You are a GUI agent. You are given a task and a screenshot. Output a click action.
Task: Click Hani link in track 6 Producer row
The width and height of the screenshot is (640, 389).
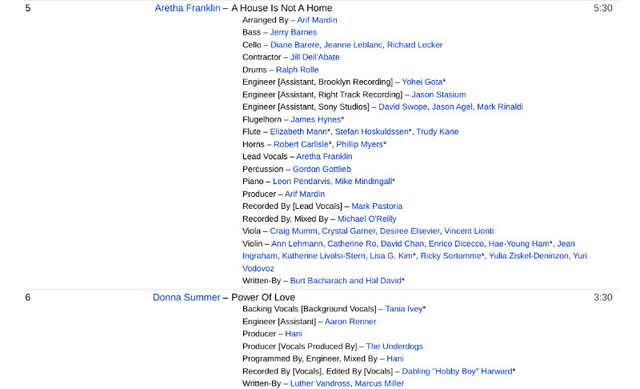(x=293, y=334)
